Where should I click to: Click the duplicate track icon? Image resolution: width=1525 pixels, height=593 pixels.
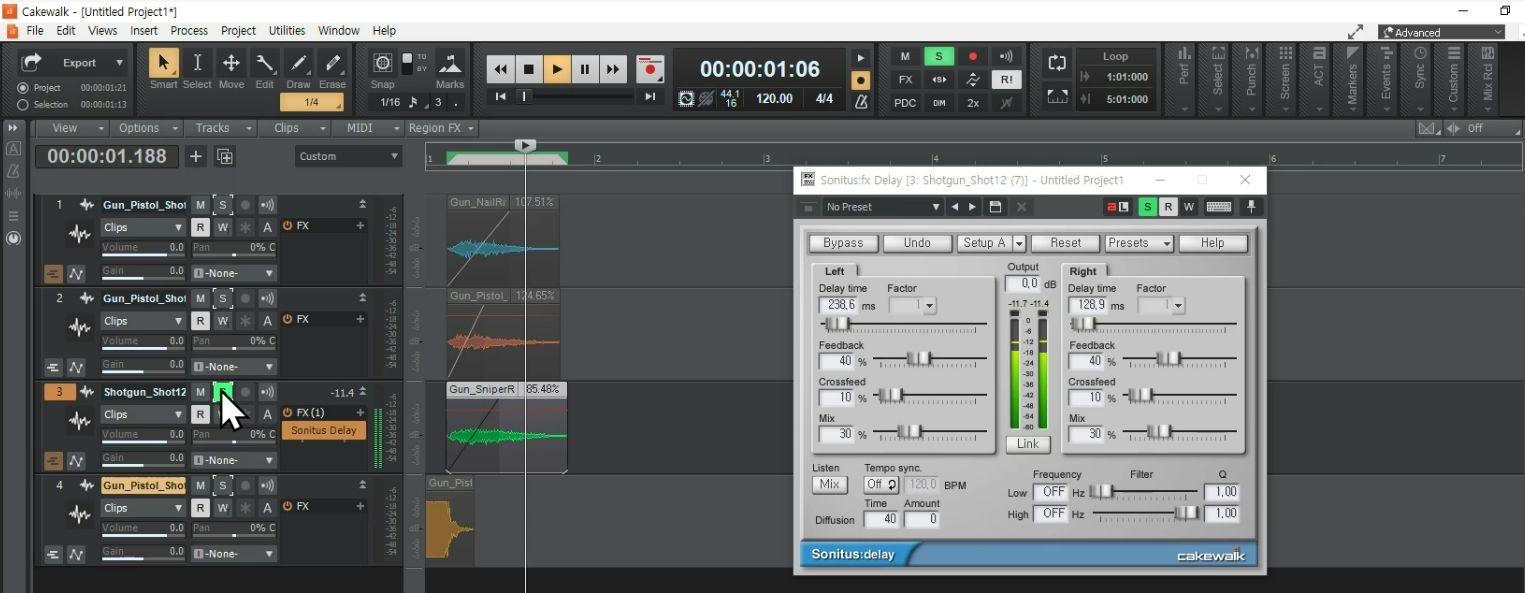coord(225,156)
